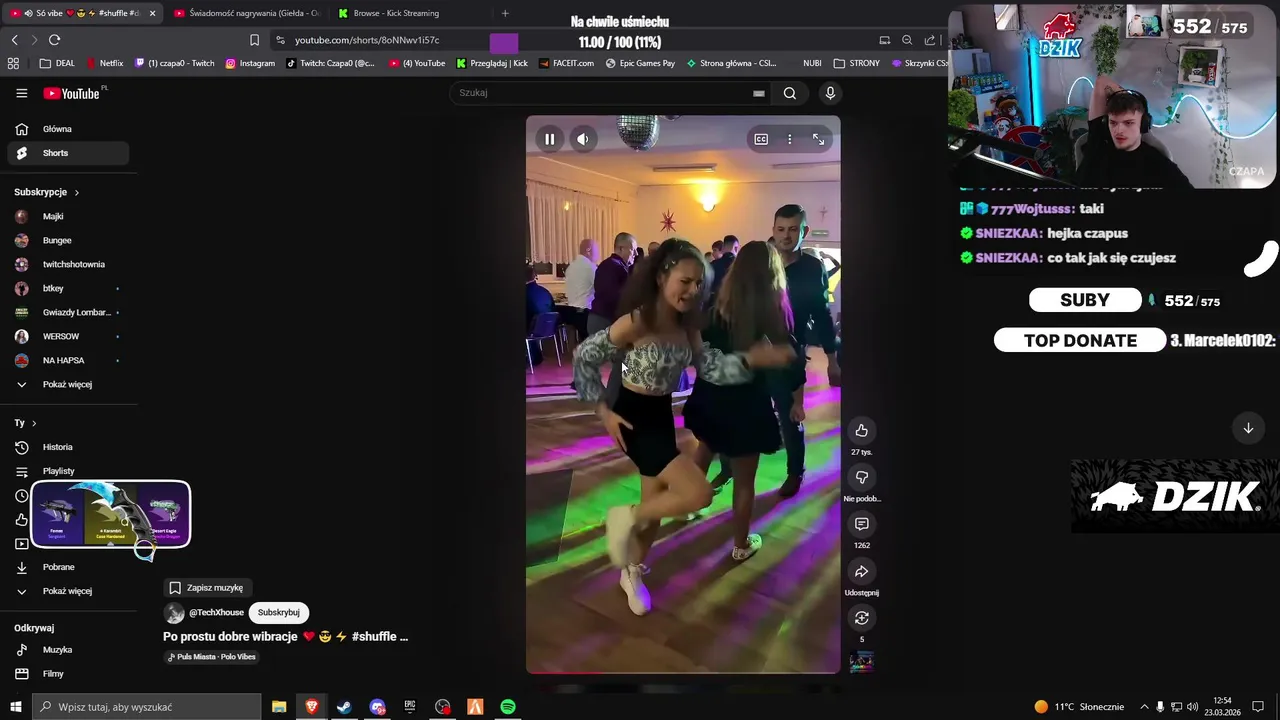Like the Short with thumbs up
Image resolution: width=1280 pixels, height=720 pixels.
[861, 430]
